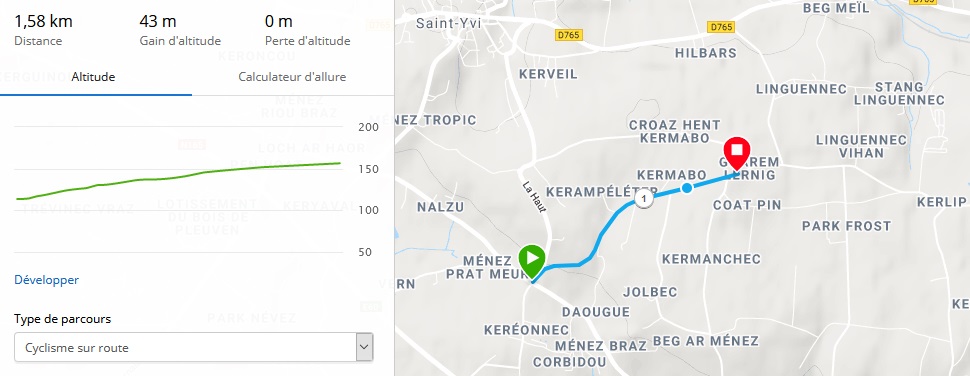Image resolution: width=970 pixels, height=376 pixels.
Task: Expand the chart via Développer link
Action: coord(46,280)
